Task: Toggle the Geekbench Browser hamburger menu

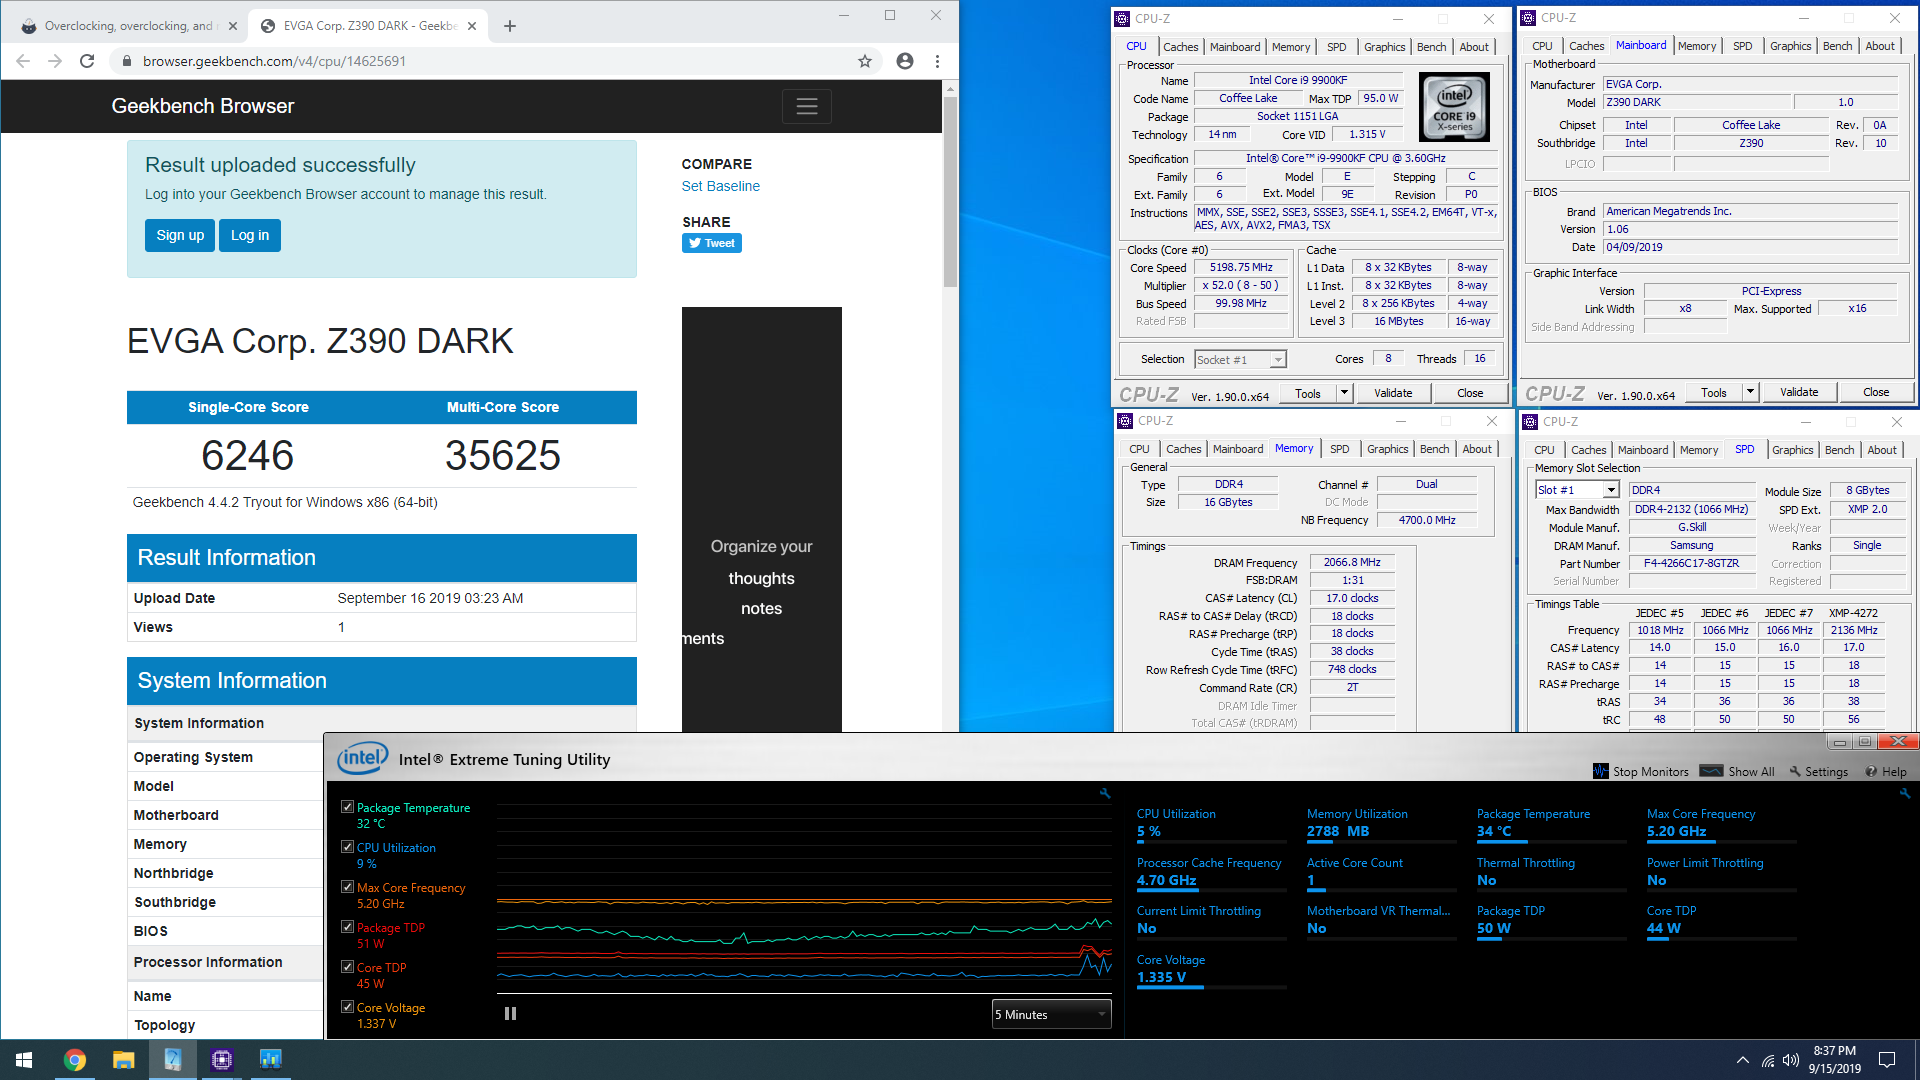Action: pos(807,106)
